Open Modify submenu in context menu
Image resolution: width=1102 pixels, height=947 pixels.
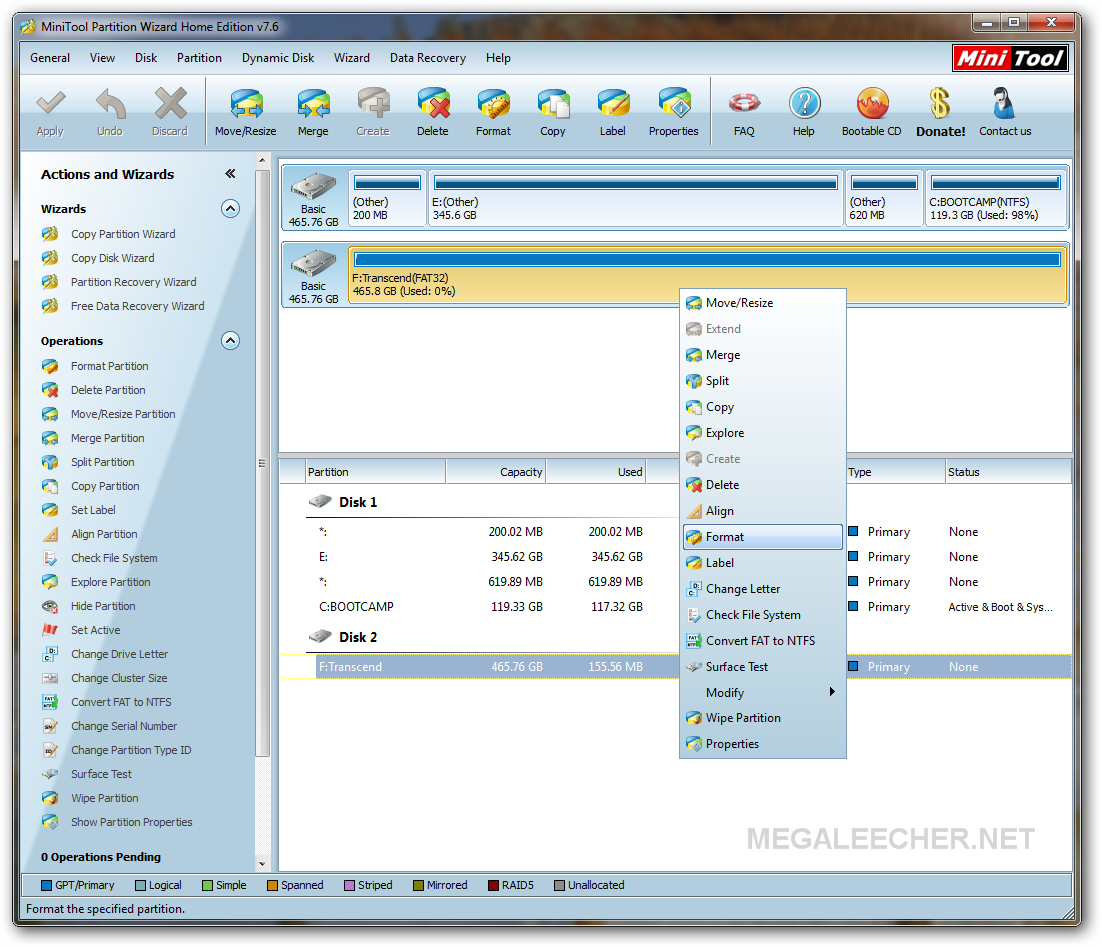tap(763, 692)
